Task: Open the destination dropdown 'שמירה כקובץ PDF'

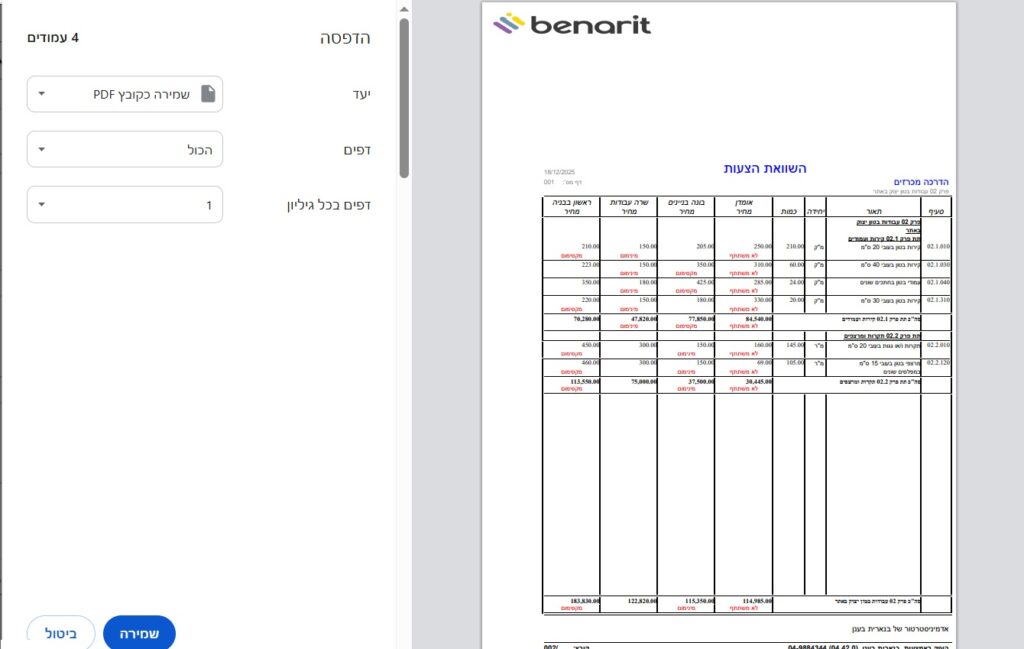Action: tap(125, 94)
